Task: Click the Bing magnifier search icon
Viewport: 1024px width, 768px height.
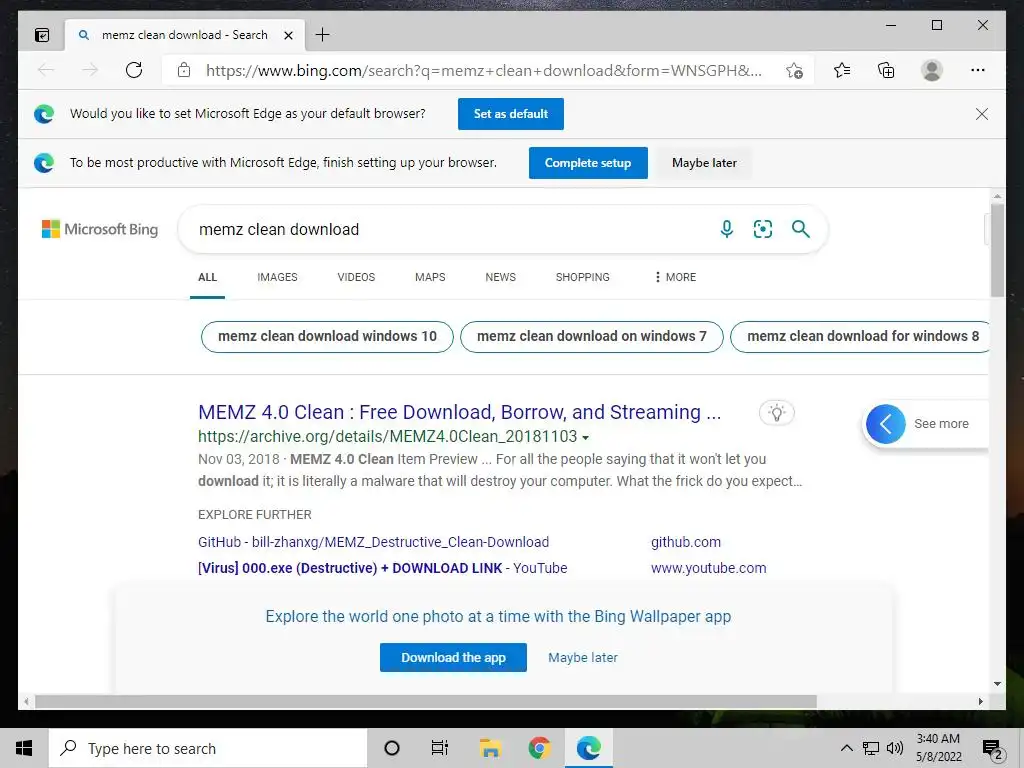Action: tap(801, 229)
